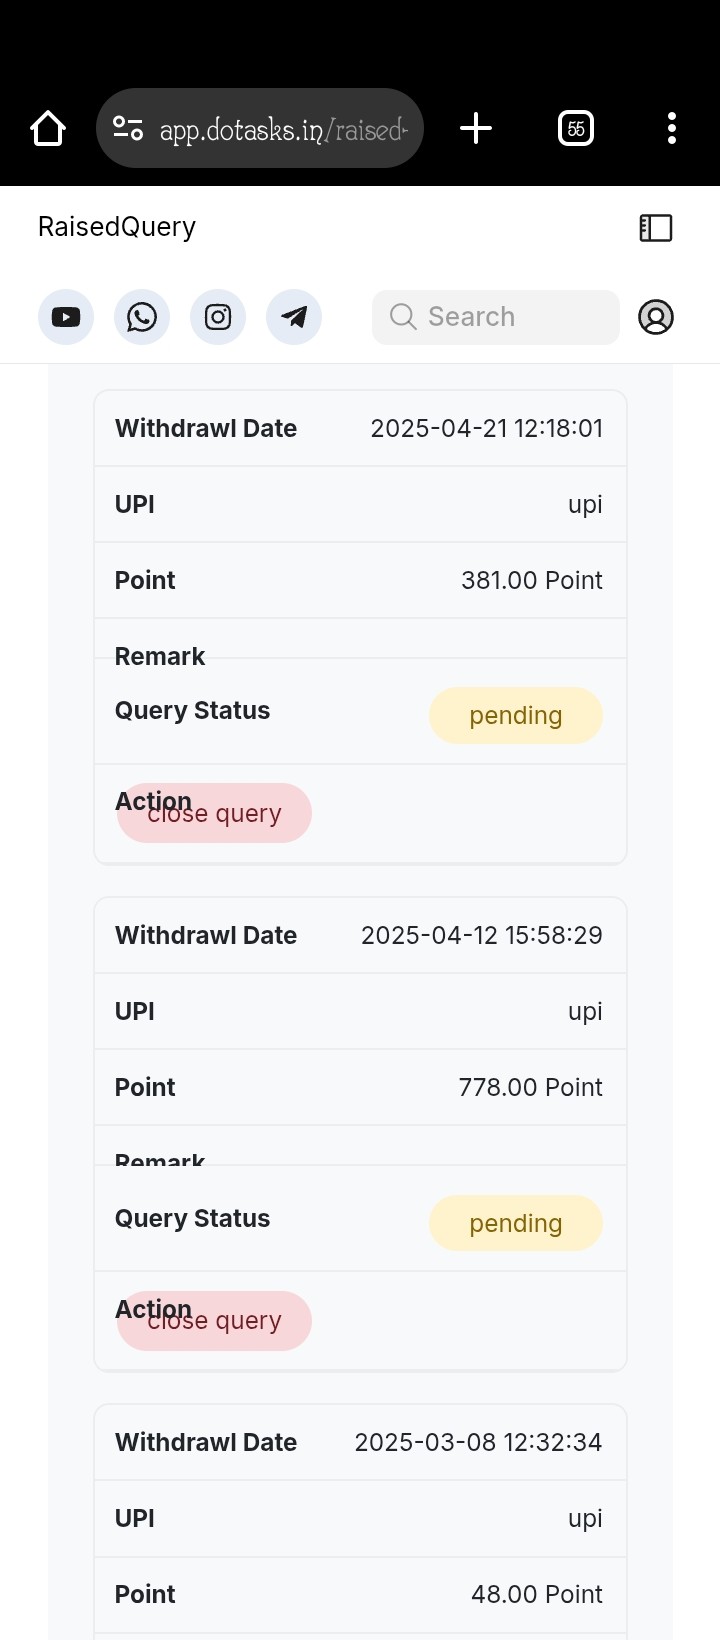Close query for 381.00 Point withdrawal
Viewport: 720px width, 1640px height.
click(x=214, y=813)
